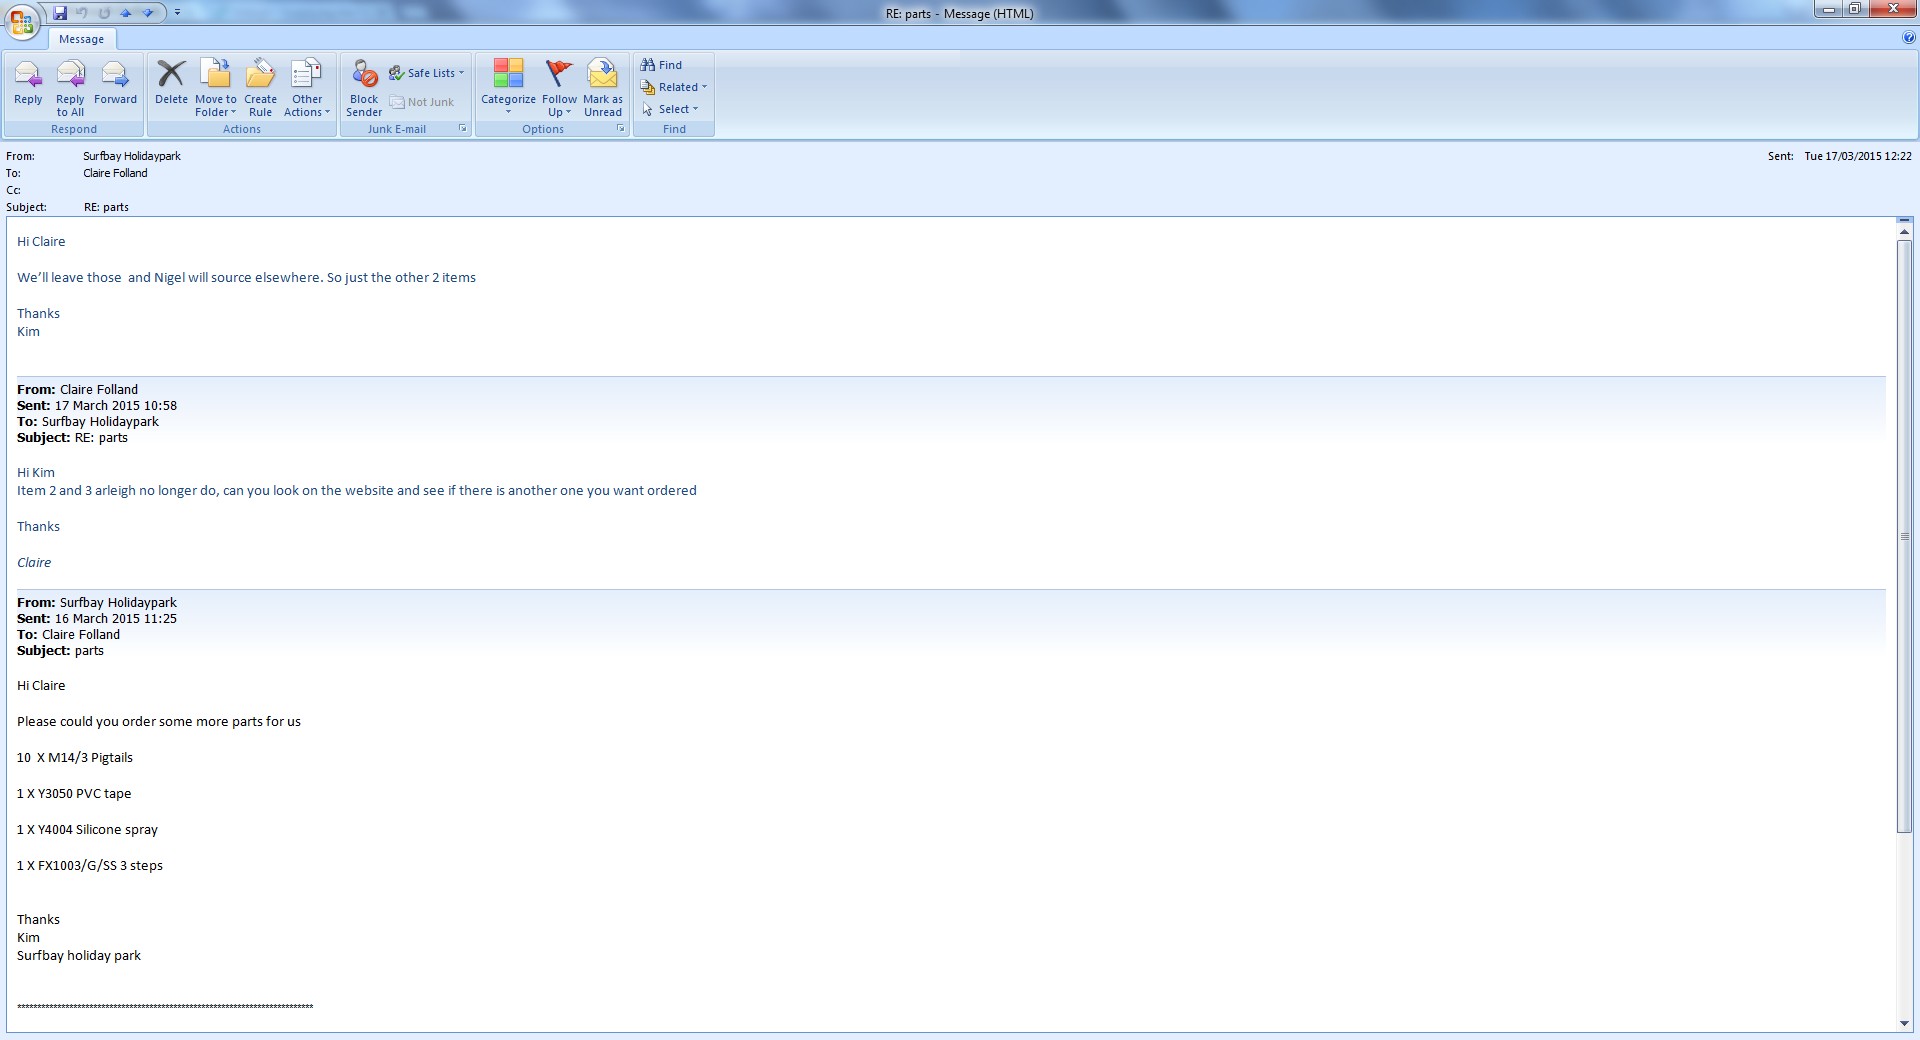Click Reply to All

point(70,87)
